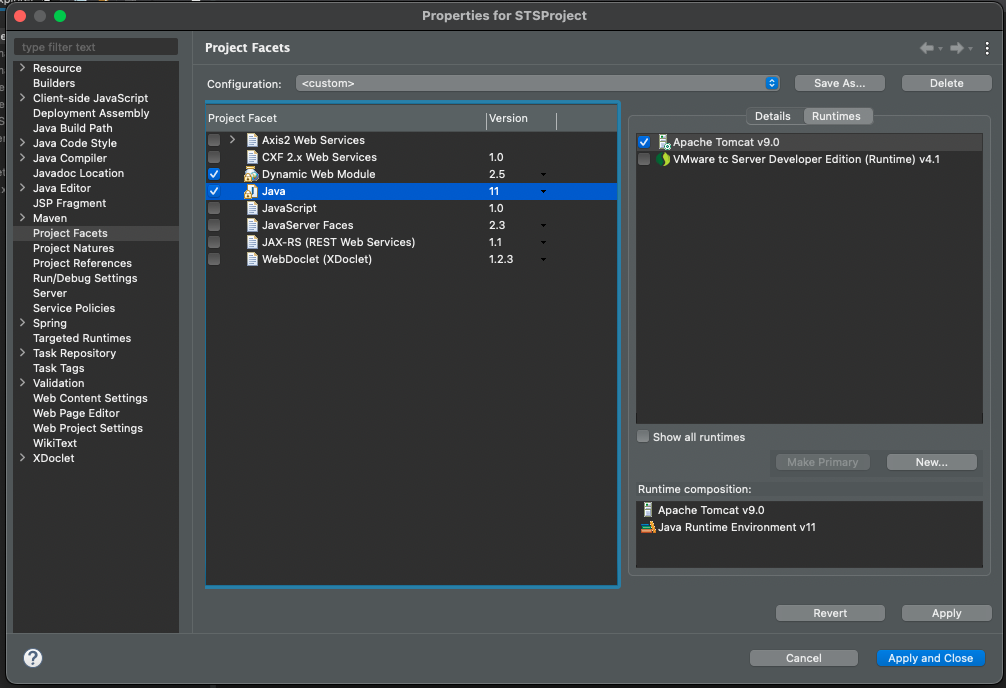Click the Tomcat icon in Runtime composition
Screen dimensions: 1006x688
pyautogui.click(x=648, y=510)
